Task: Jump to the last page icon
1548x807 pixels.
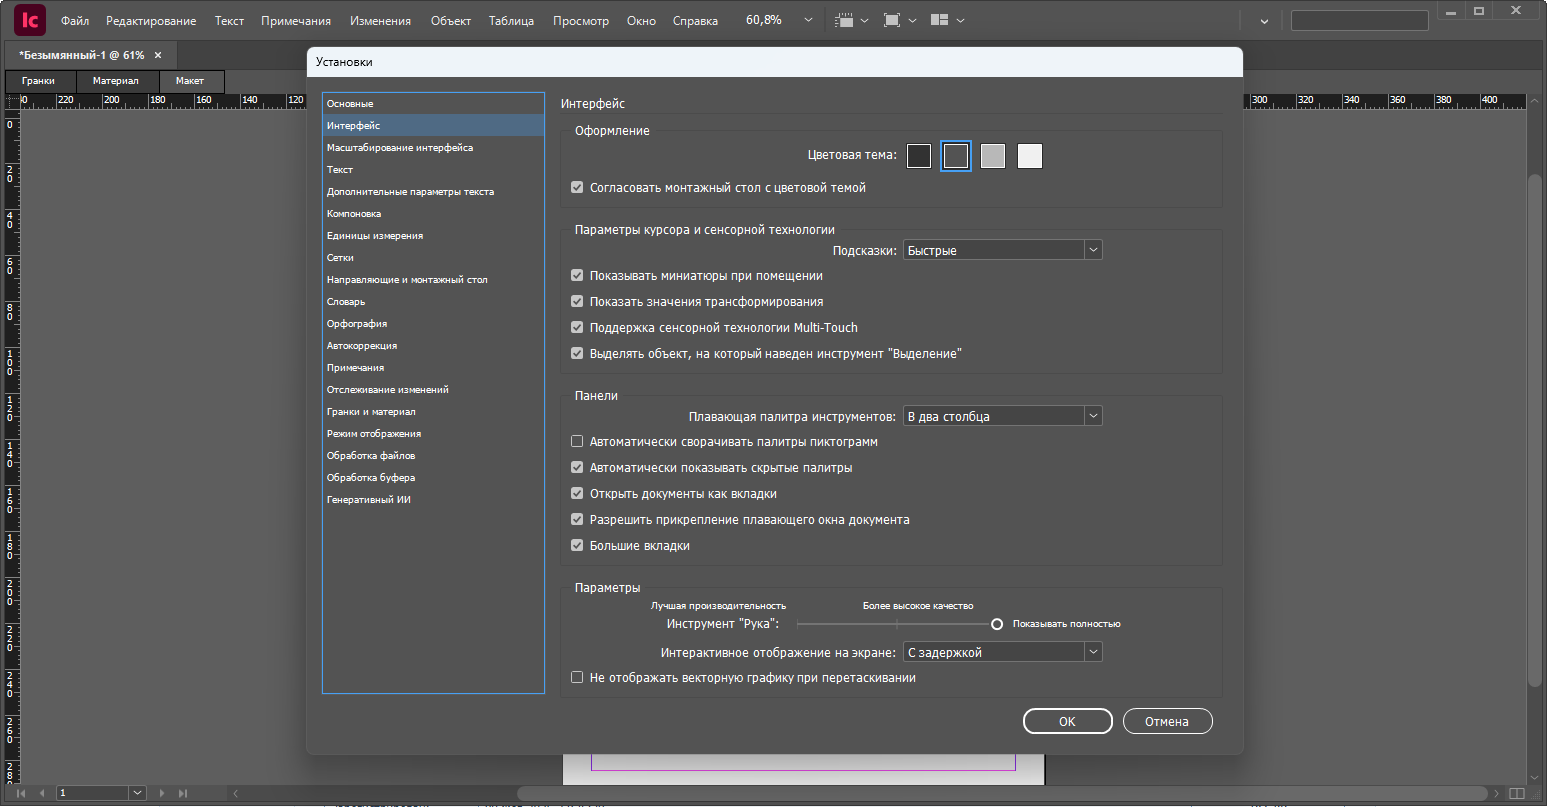Action: point(184,793)
